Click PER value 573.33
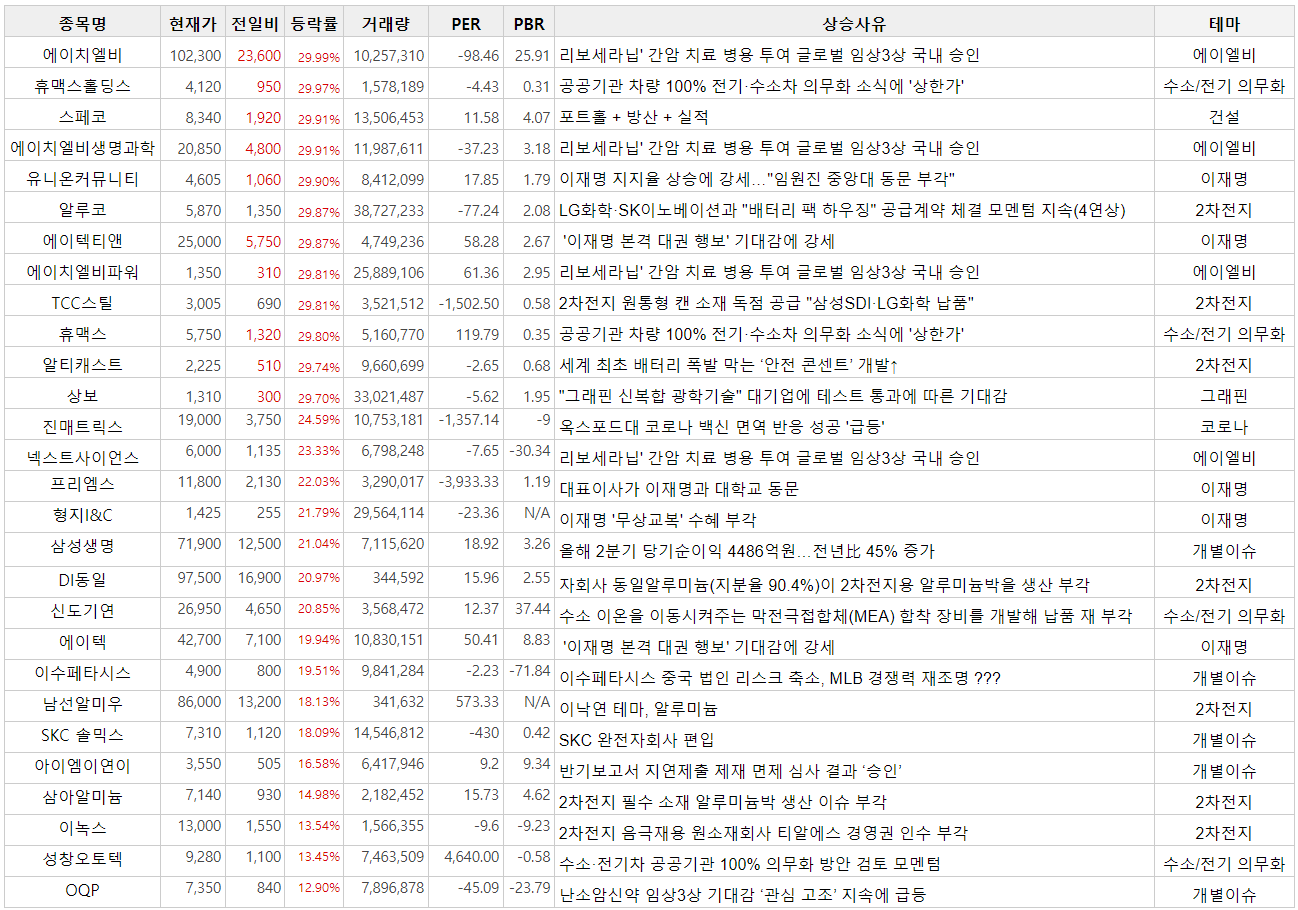Viewport: 1298px width, 910px height. [478, 702]
